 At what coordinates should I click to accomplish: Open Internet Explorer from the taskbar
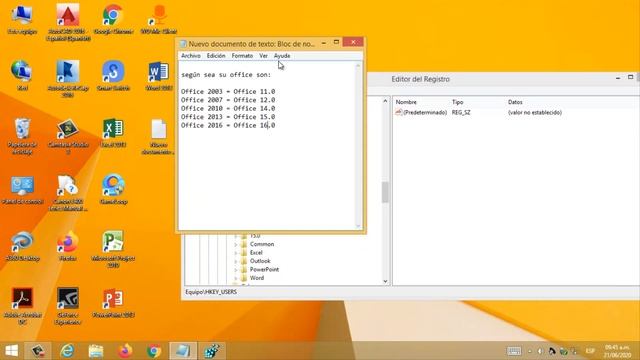(x=67, y=351)
